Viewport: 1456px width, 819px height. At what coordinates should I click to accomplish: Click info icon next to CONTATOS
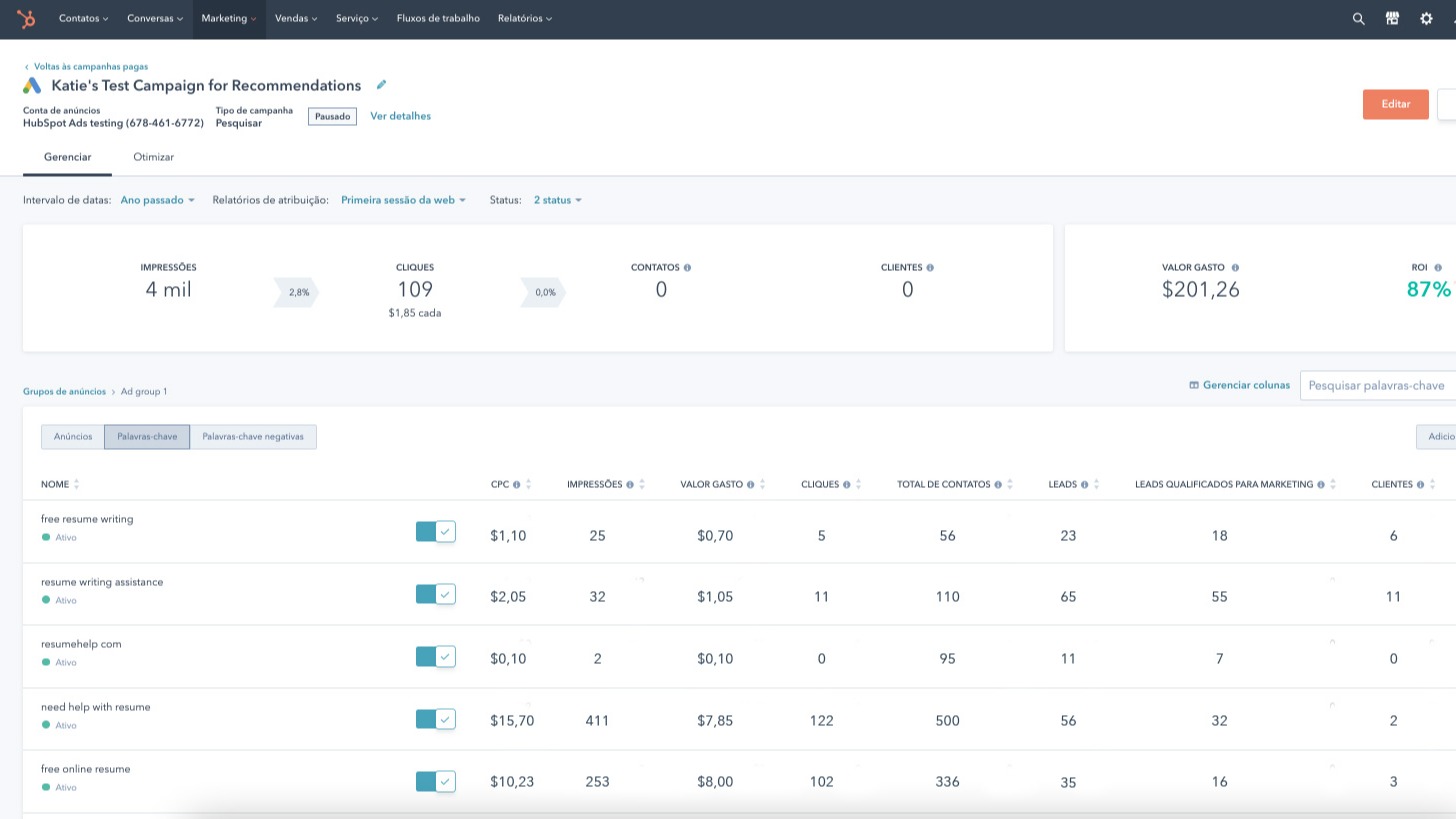[x=687, y=268]
